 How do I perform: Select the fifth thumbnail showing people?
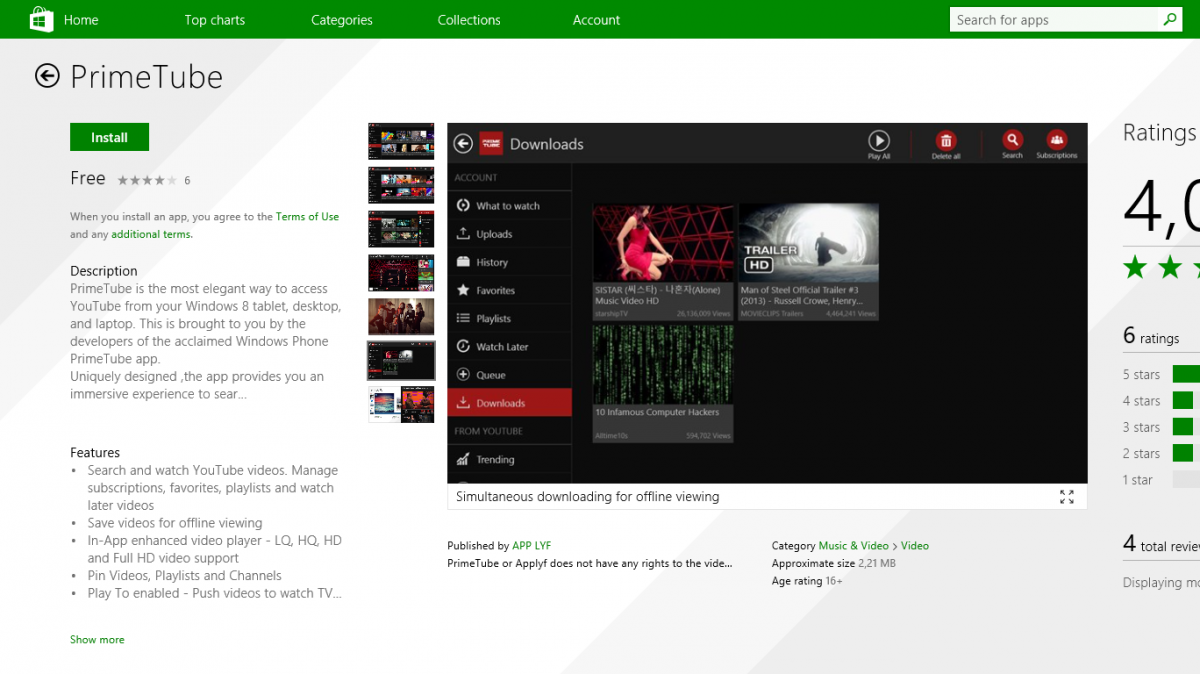pyautogui.click(x=401, y=317)
